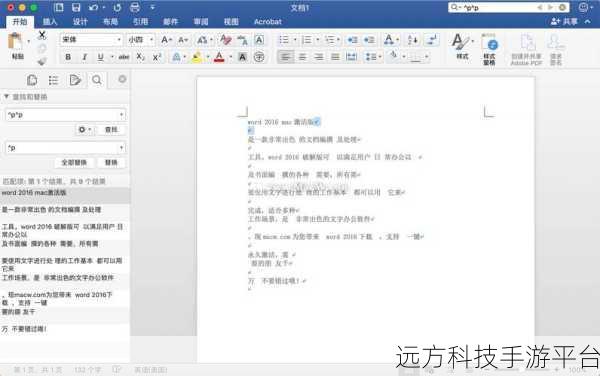Clear the title bar search field
600x376 pixels.
click(x=562, y=7)
